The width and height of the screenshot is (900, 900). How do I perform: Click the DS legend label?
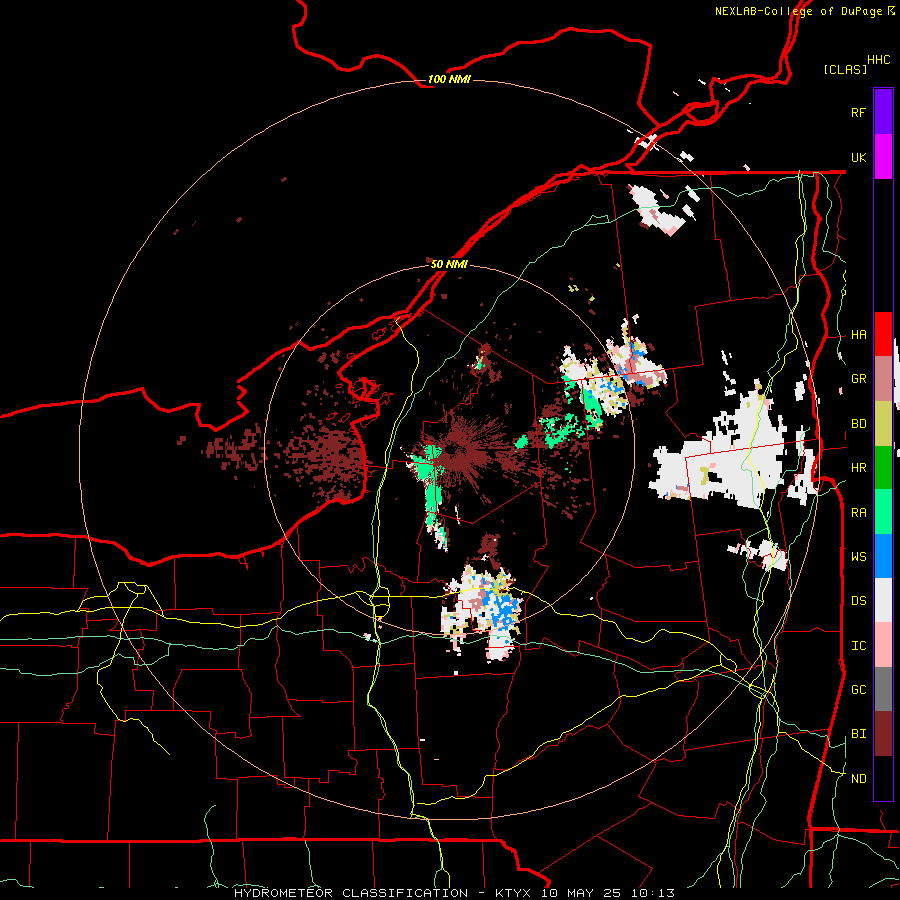pos(858,601)
